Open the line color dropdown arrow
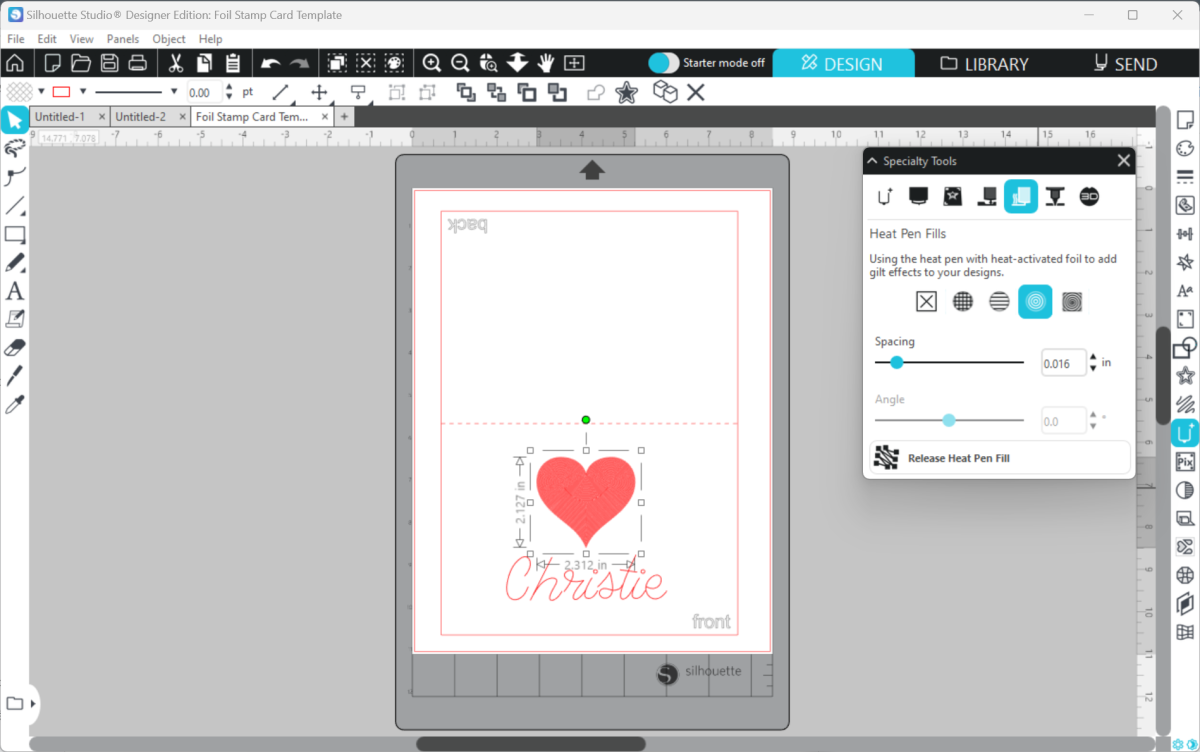 pos(83,92)
